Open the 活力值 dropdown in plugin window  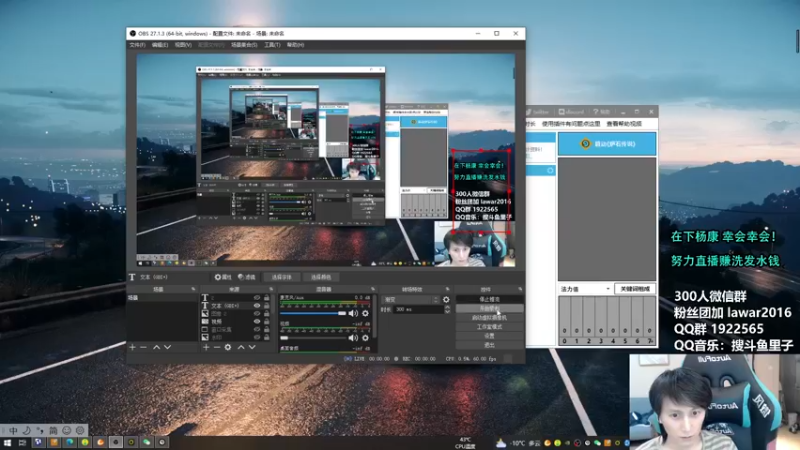coord(585,289)
